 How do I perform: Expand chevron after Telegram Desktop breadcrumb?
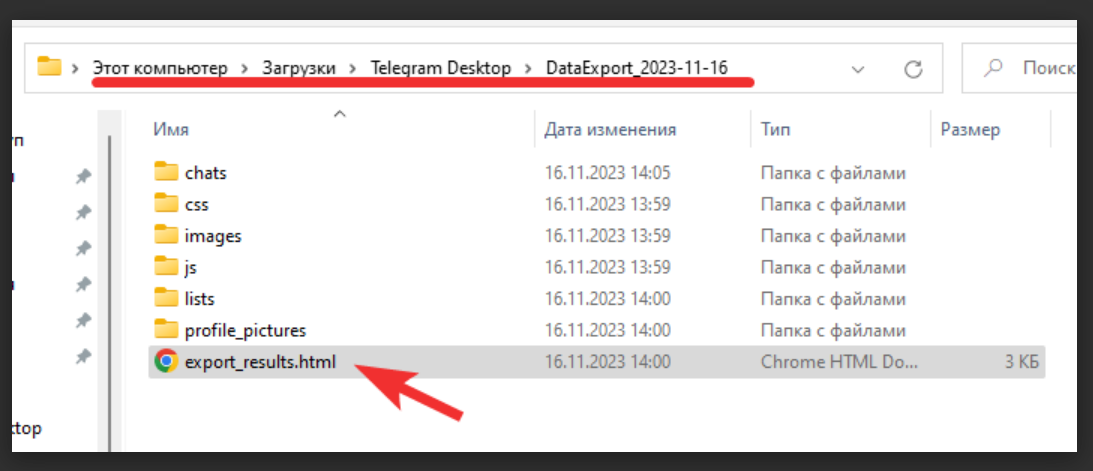tap(529, 68)
